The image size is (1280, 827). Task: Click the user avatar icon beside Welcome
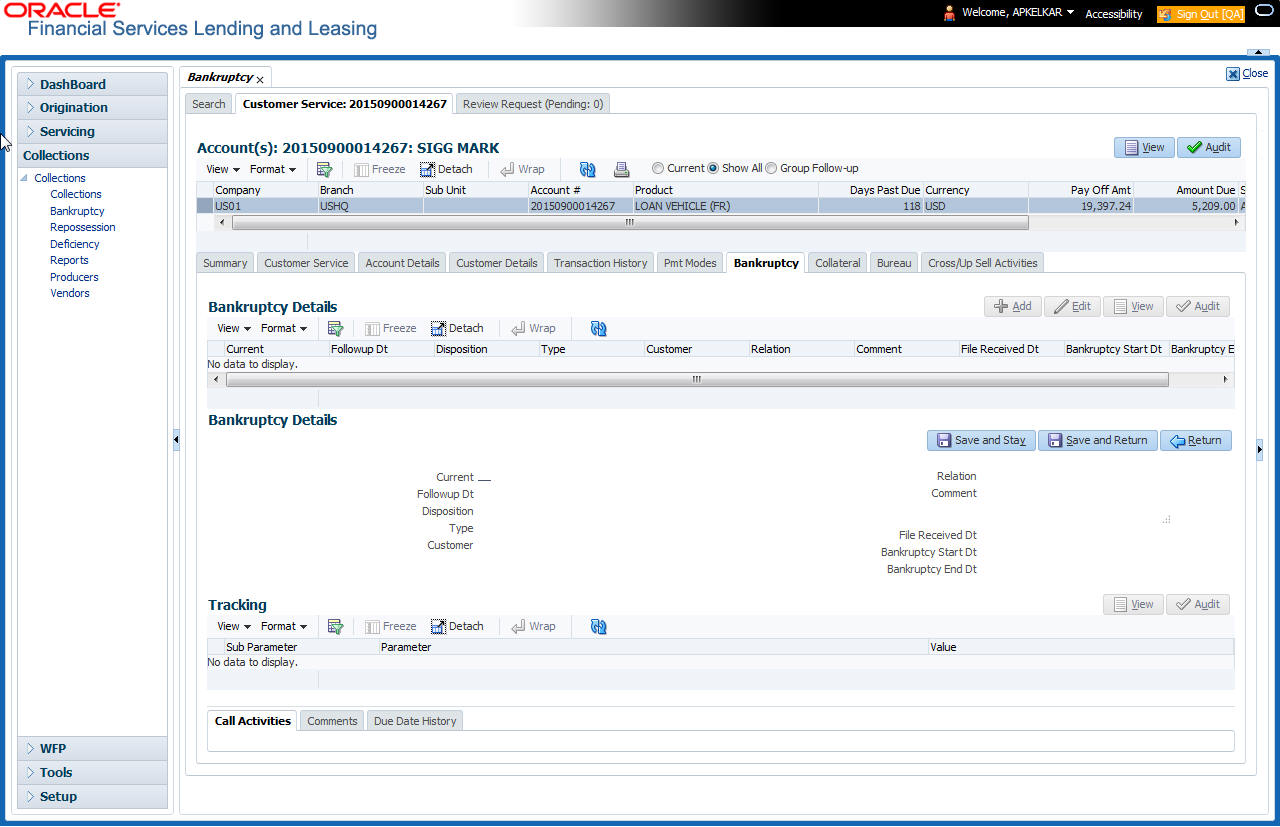click(949, 13)
